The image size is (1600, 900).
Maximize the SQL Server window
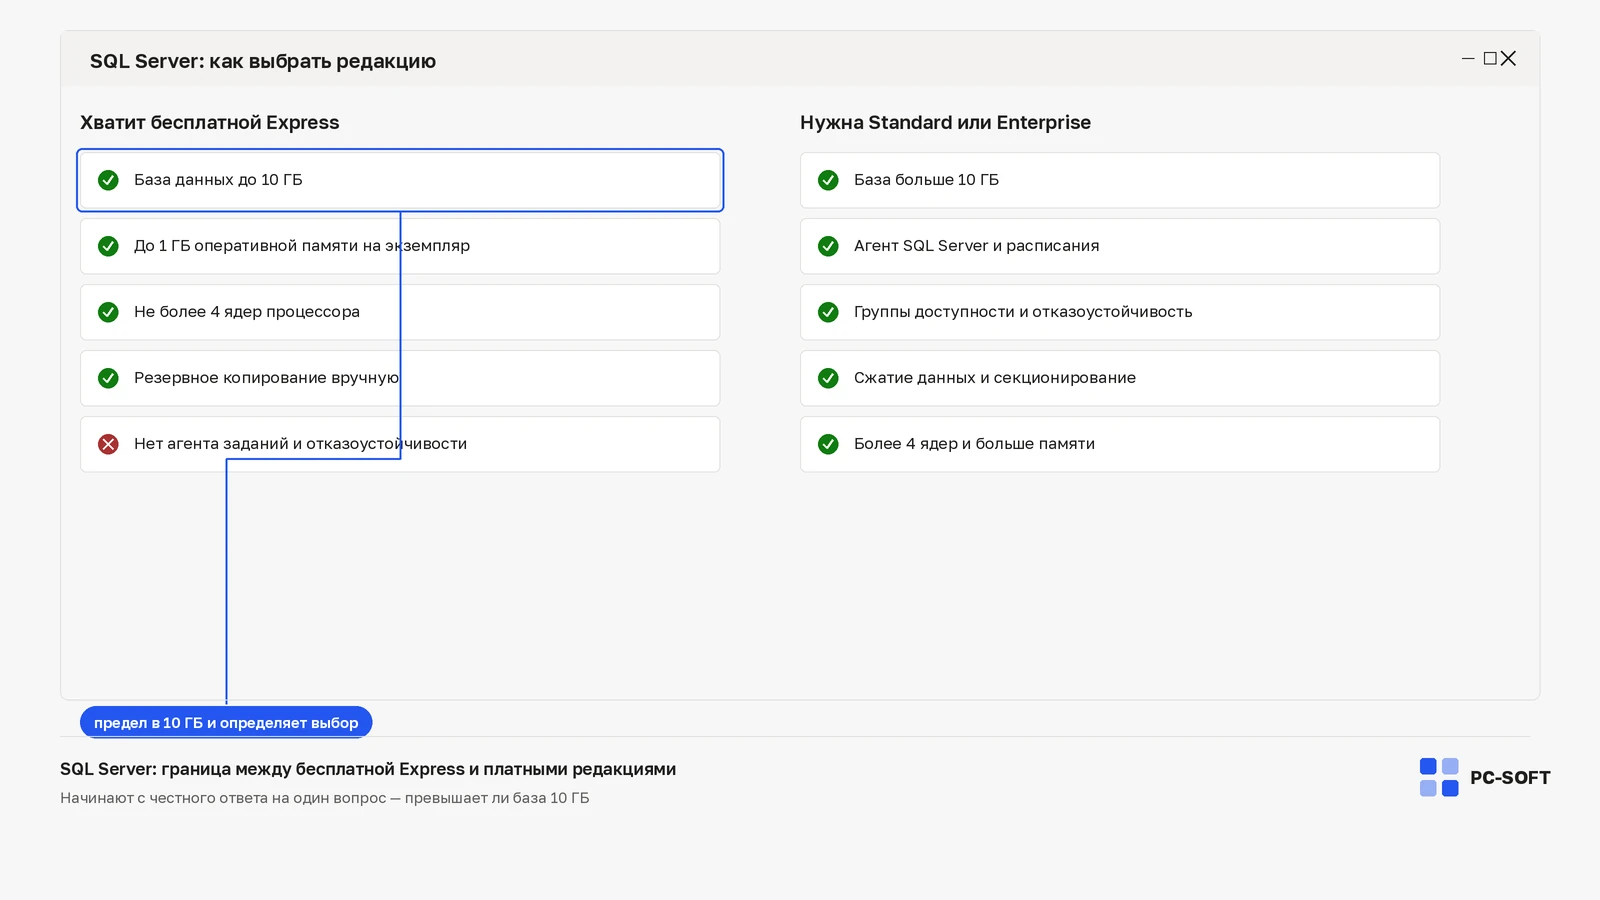click(1490, 59)
